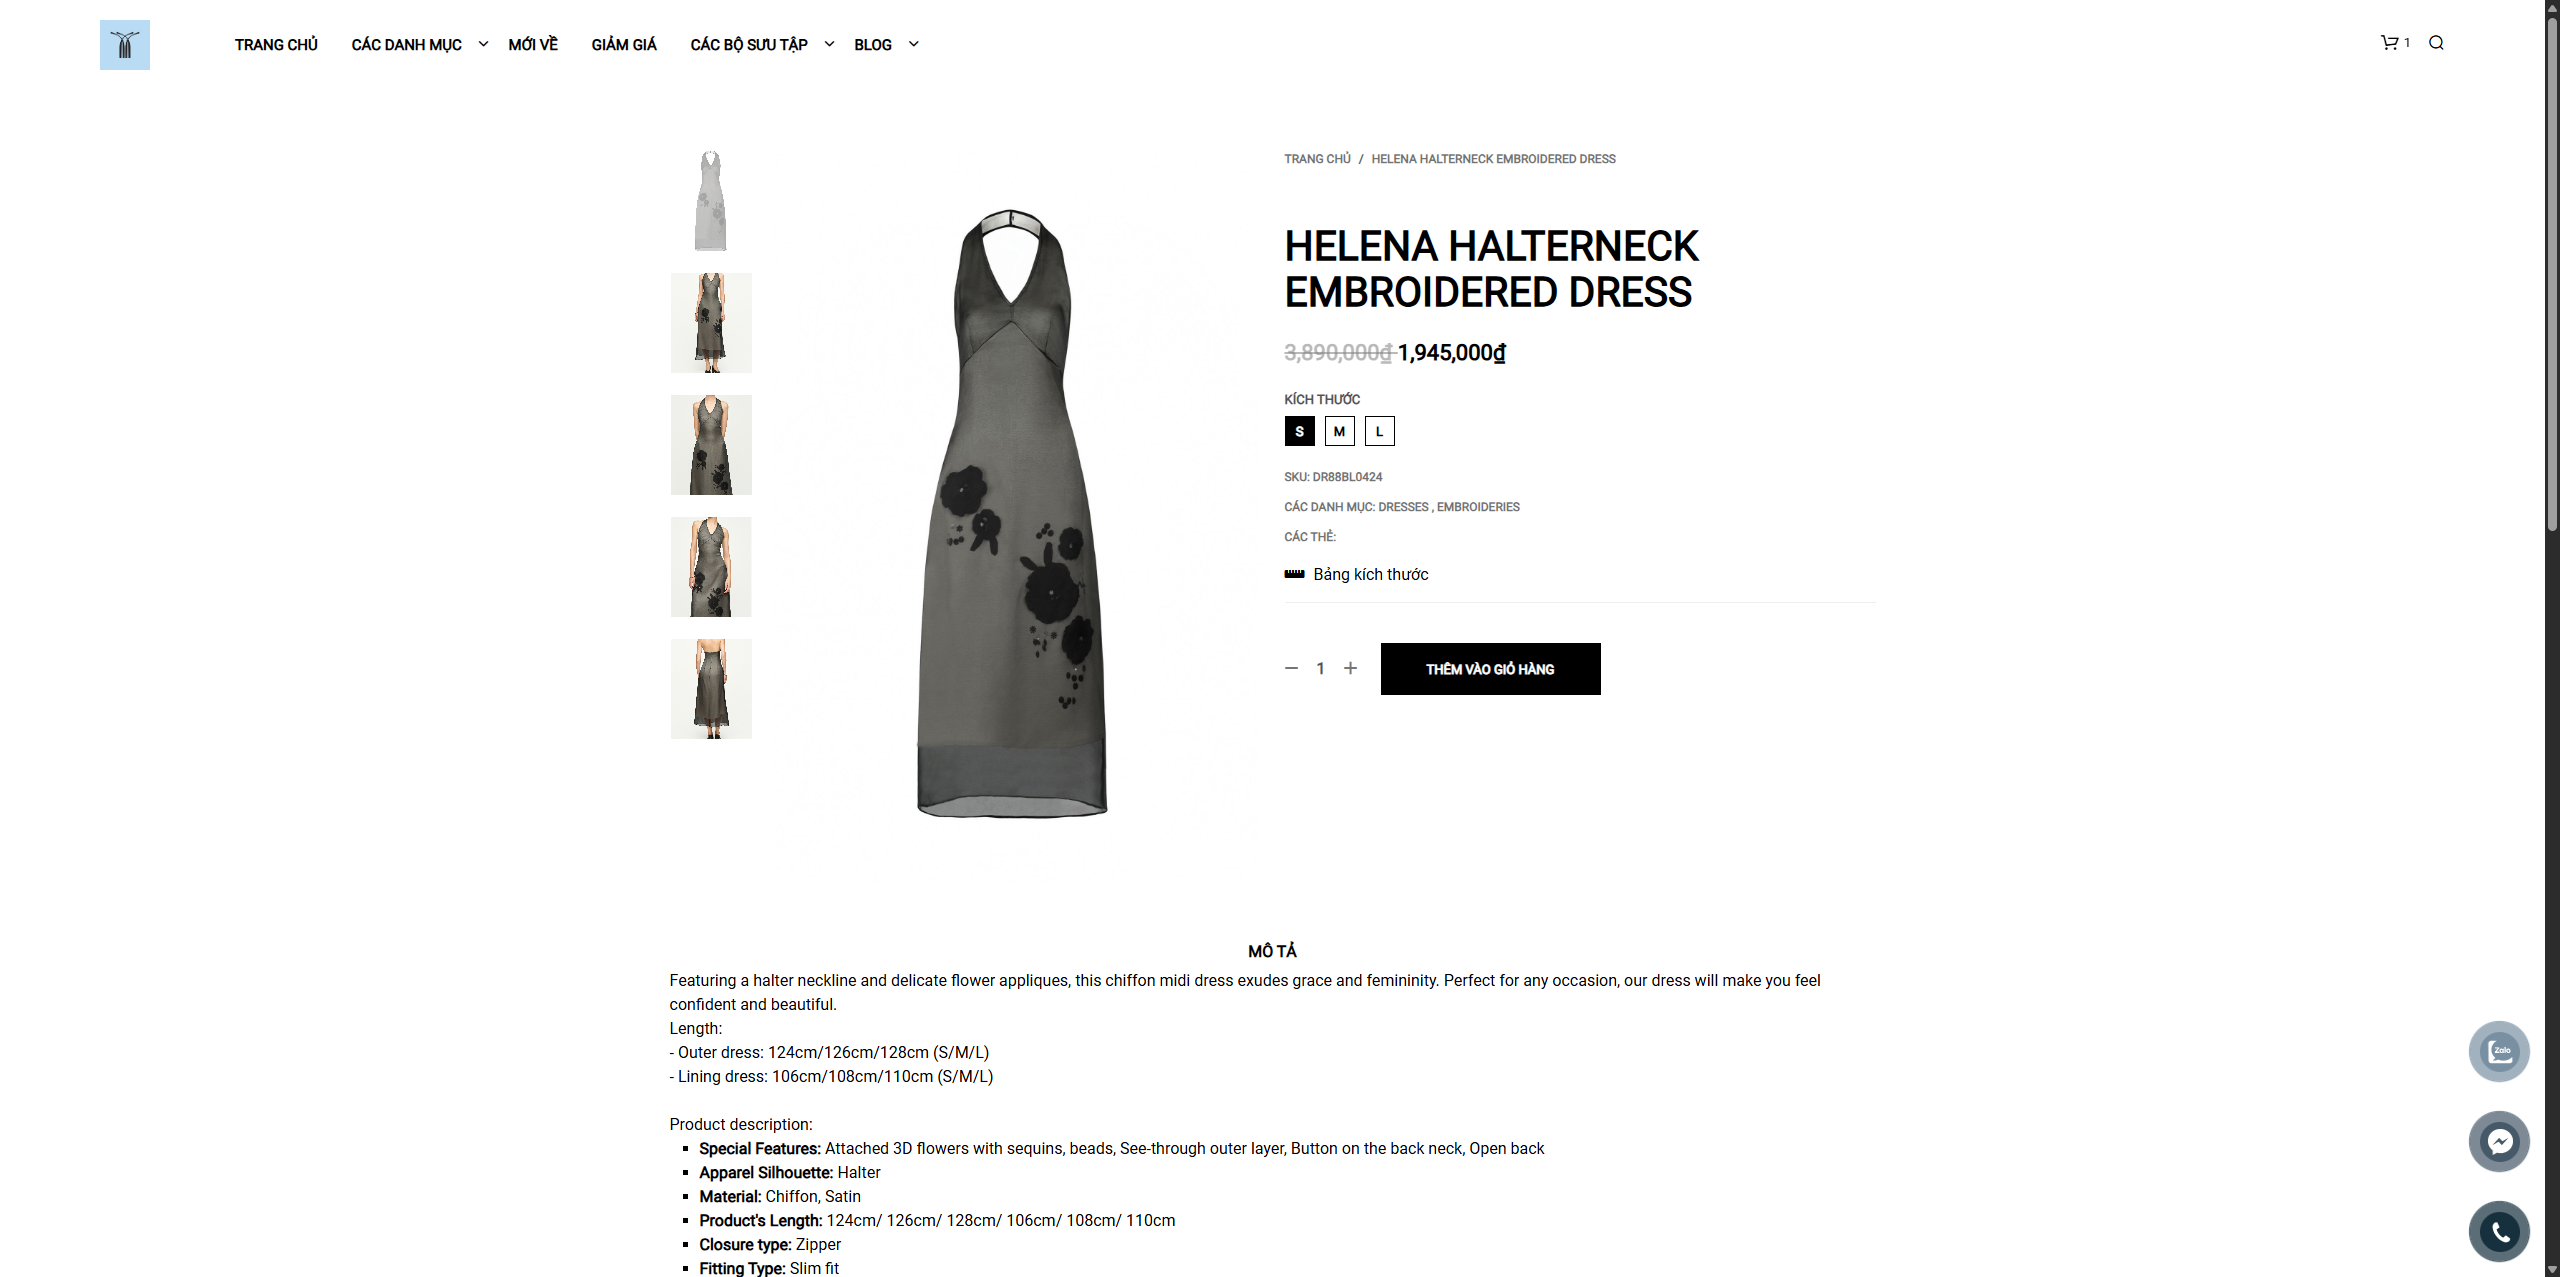This screenshot has width=2560, height=1277.
Task: Click THÊM VÀO GIỎ HÀNG button
Action: click(x=1490, y=669)
